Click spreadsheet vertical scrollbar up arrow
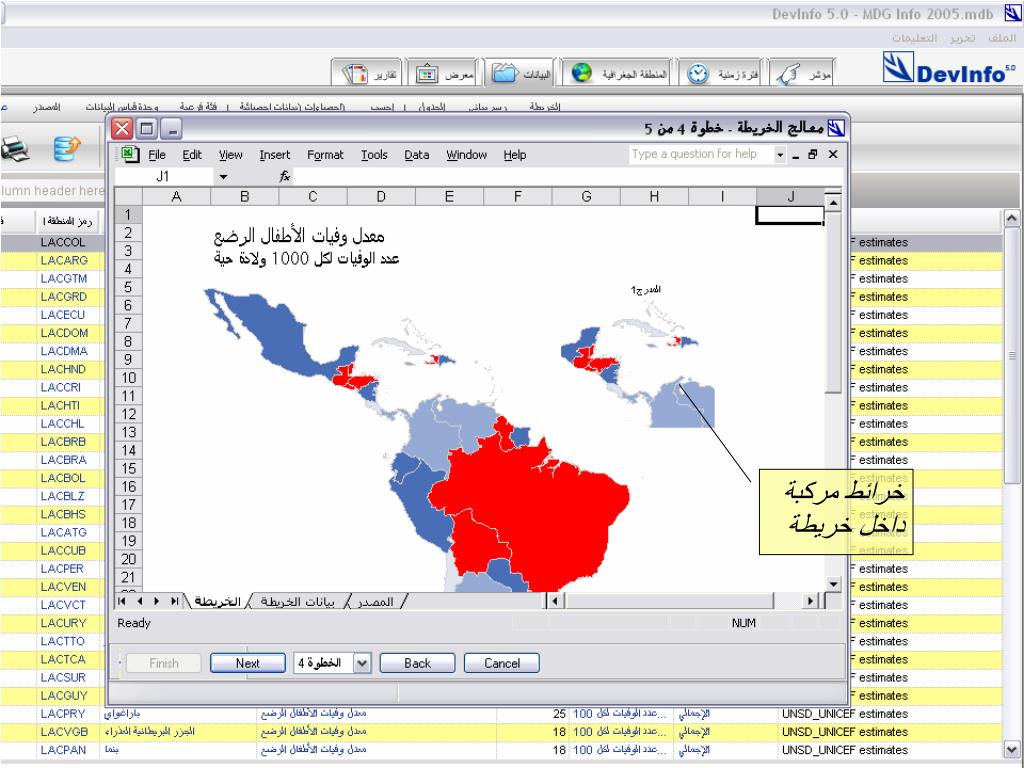This screenshot has height=768, width=1024. 833,203
